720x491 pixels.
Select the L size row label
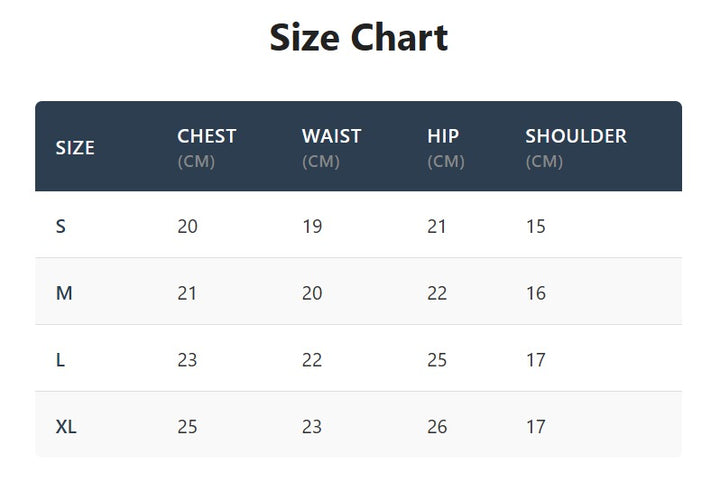click(61, 360)
